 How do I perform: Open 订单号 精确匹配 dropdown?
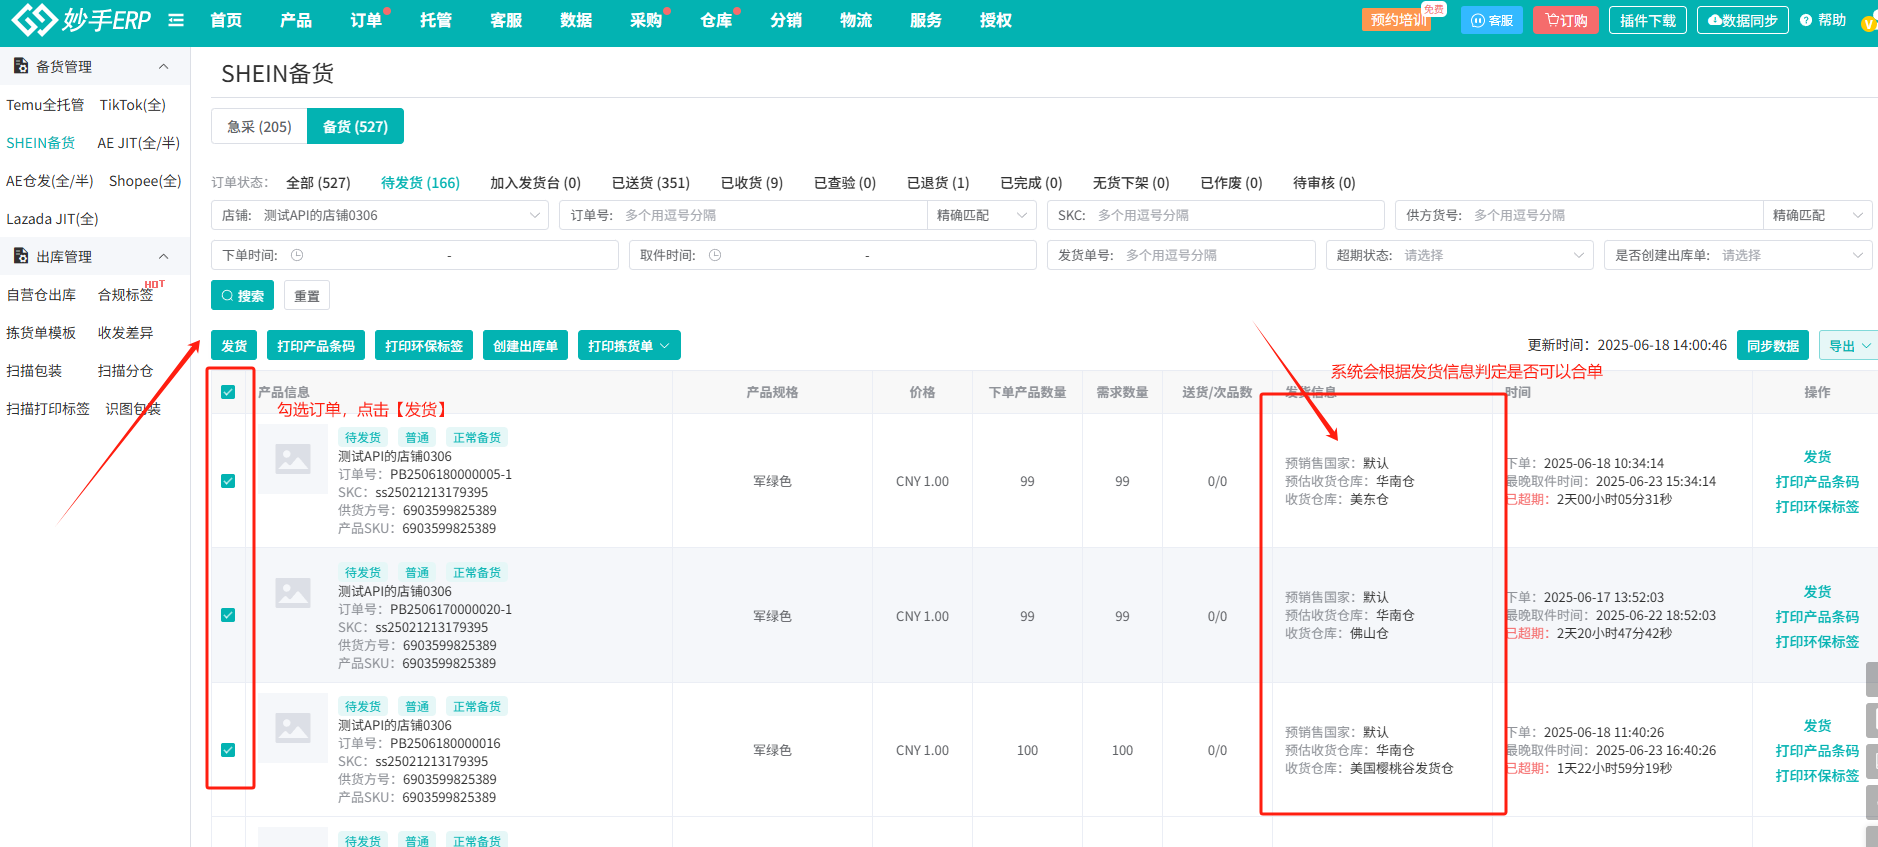[982, 215]
